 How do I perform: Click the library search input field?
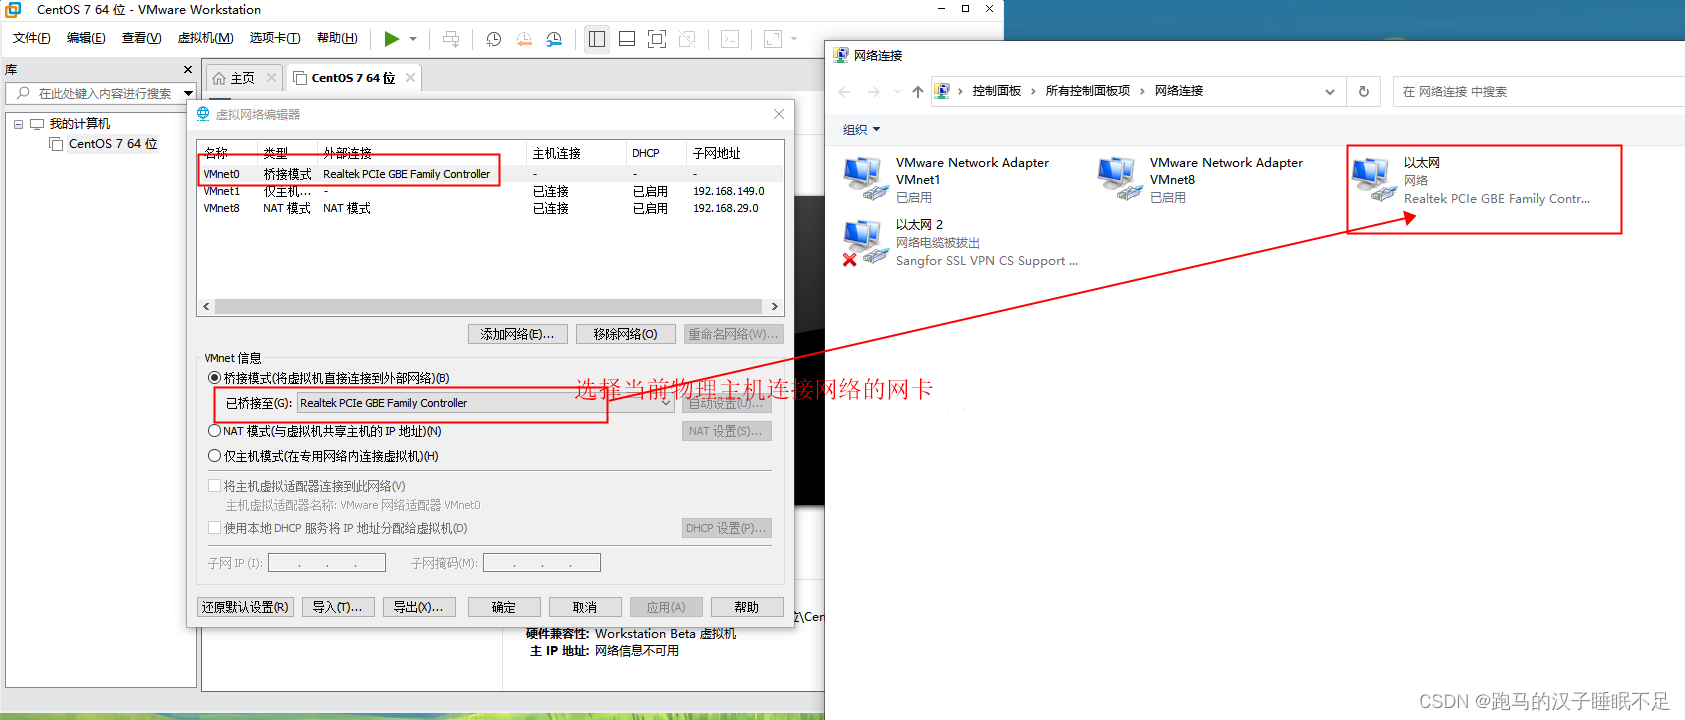103,93
